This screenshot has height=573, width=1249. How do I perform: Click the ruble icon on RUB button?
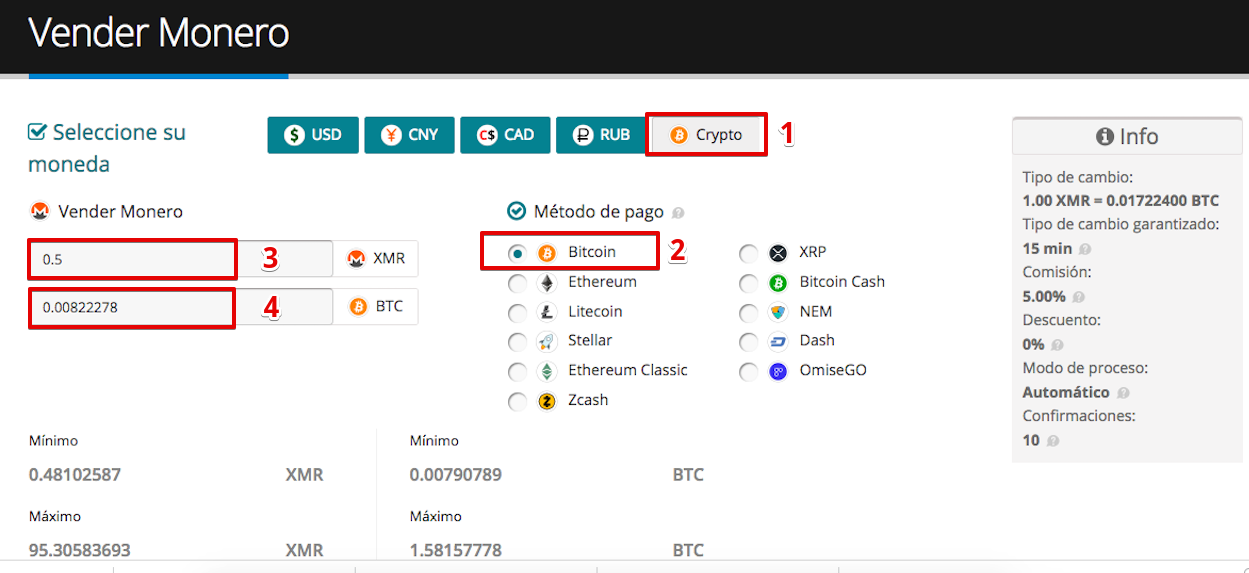(583, 135)
